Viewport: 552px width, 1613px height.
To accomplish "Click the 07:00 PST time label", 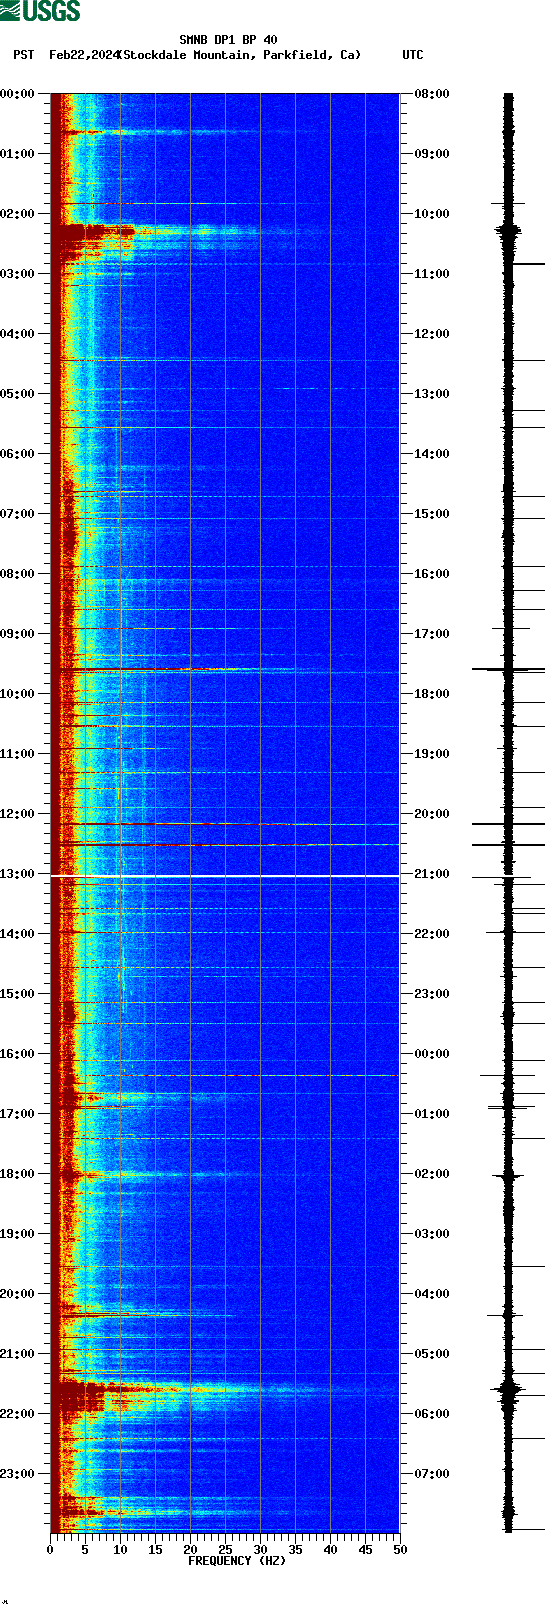I will [x=17, y=514].
